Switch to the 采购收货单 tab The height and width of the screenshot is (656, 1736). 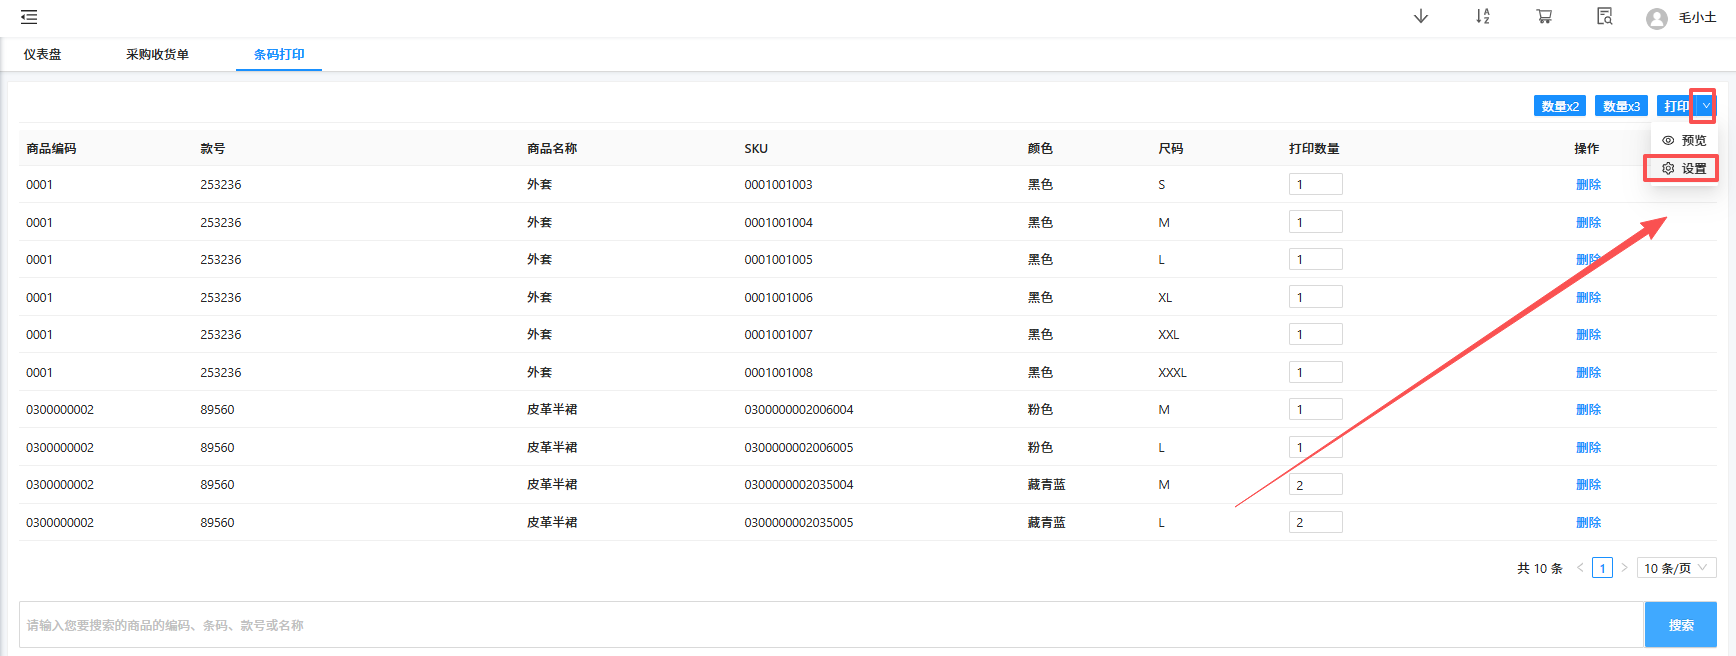pos(157,55)
